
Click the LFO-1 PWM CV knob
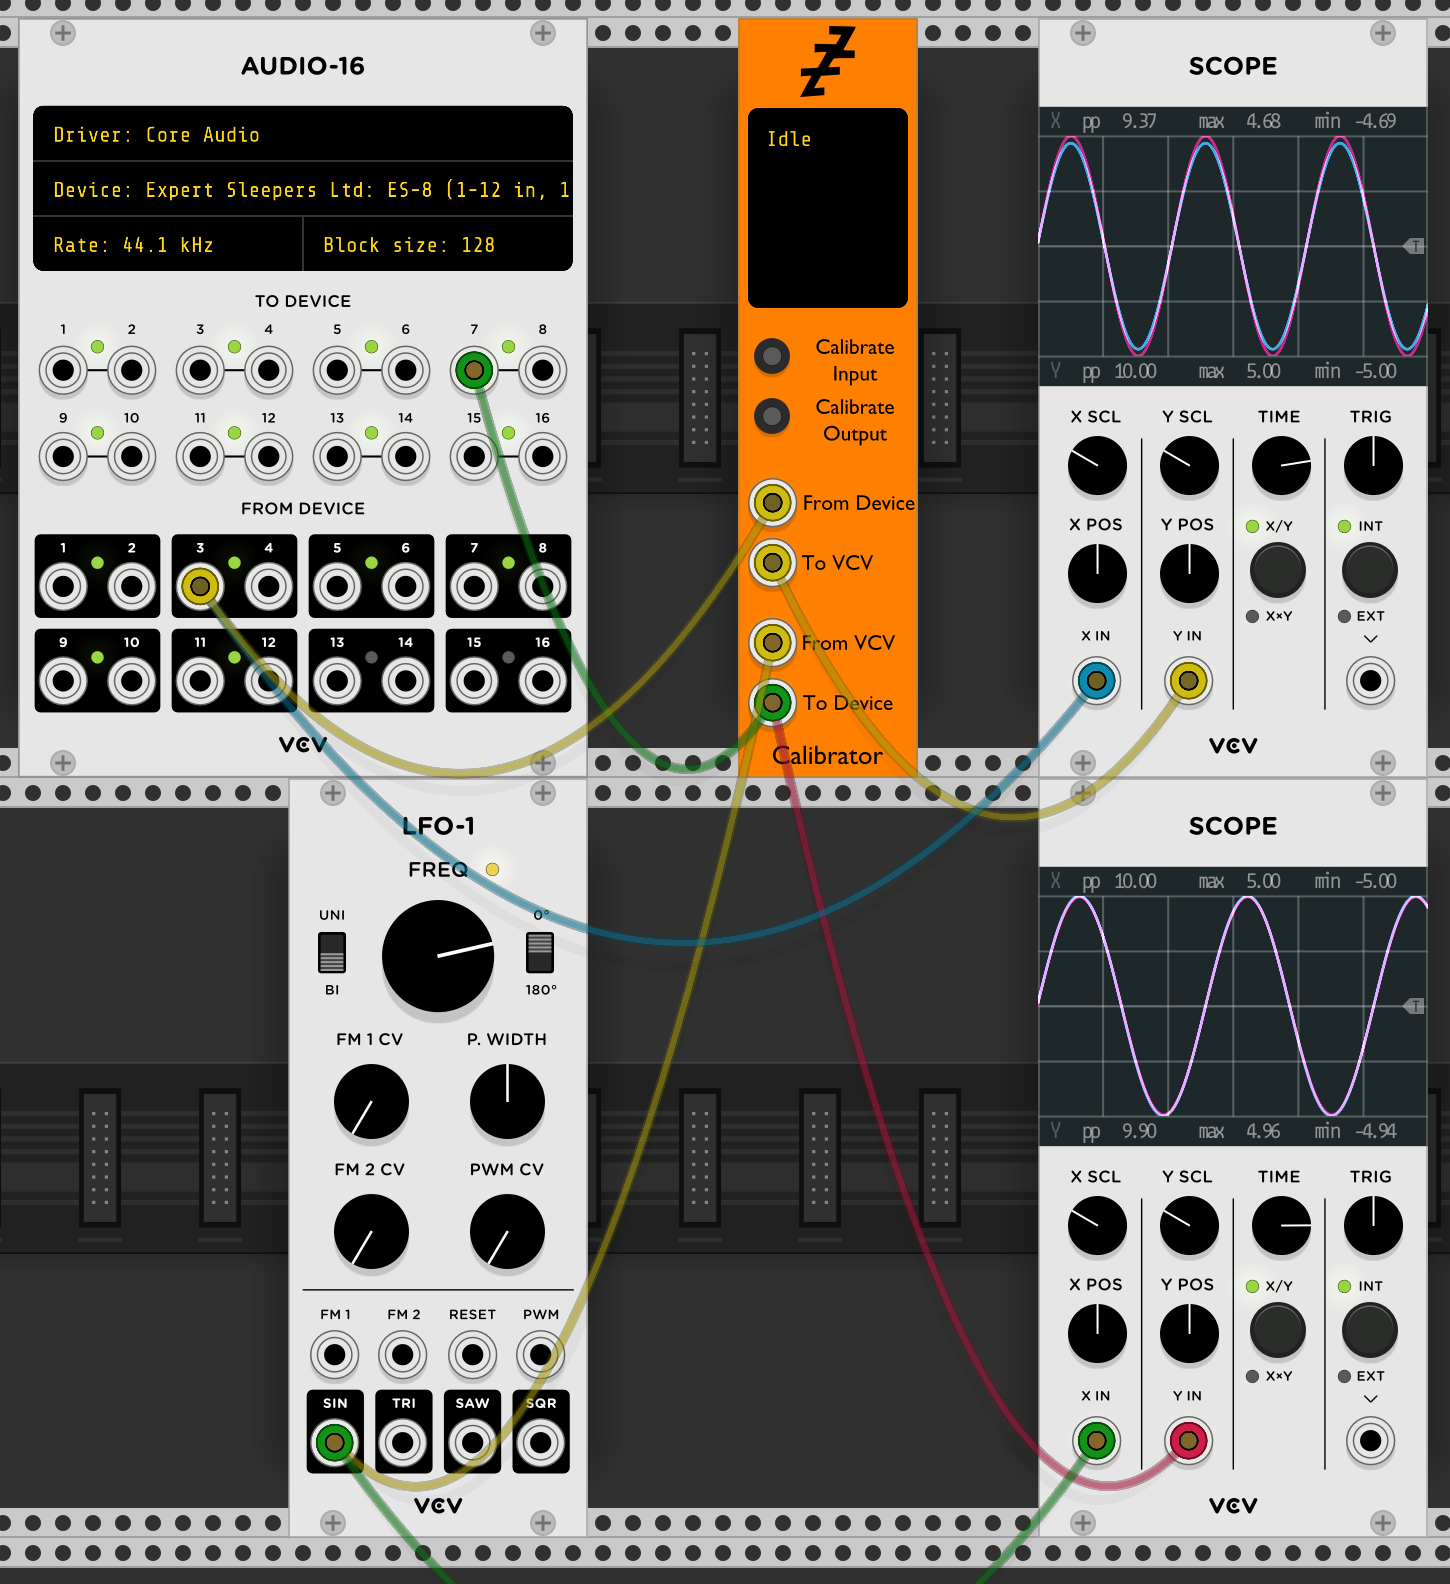507,1232
